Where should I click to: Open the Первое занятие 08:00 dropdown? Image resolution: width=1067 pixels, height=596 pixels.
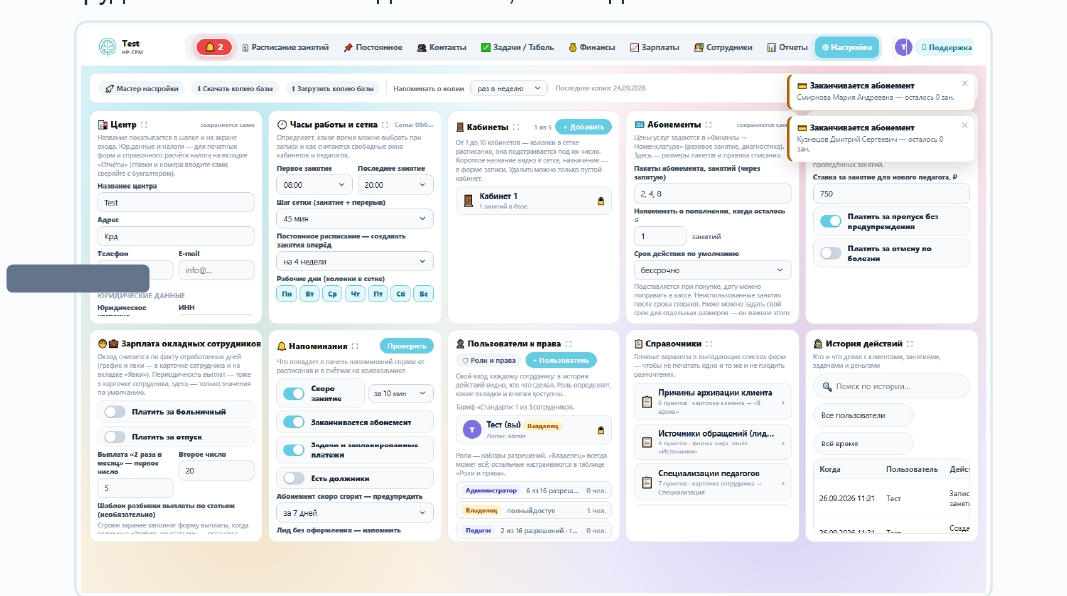click(314, 184)
